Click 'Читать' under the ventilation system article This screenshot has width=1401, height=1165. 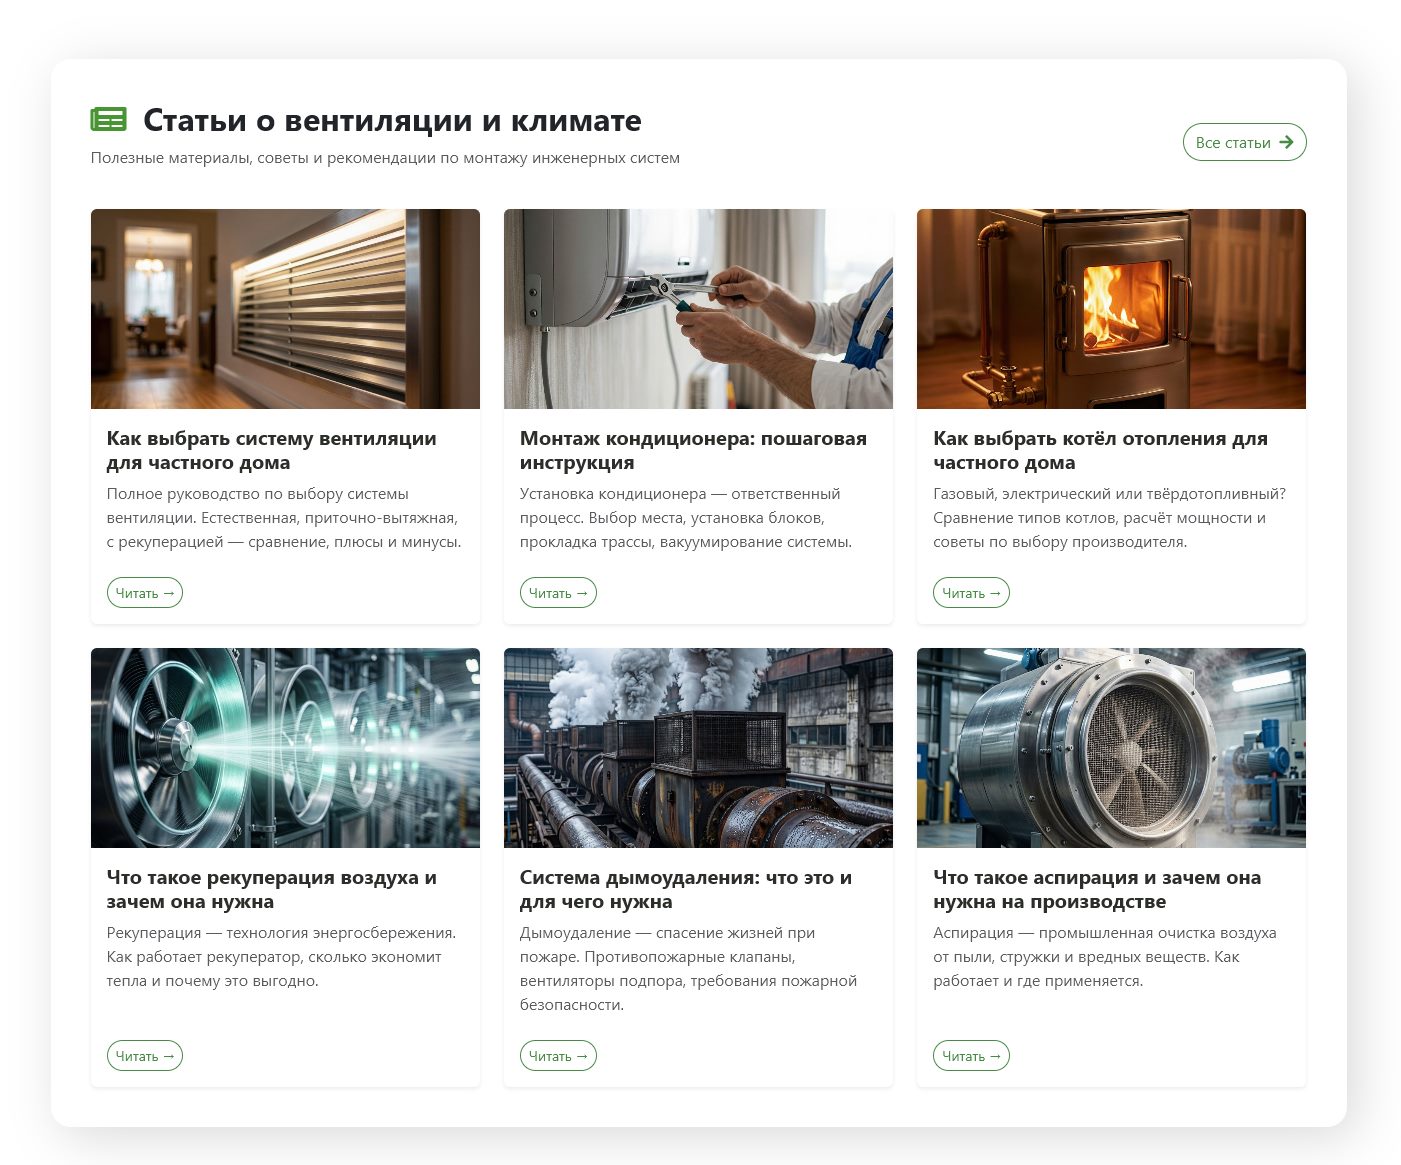click(x=145, y=593)
